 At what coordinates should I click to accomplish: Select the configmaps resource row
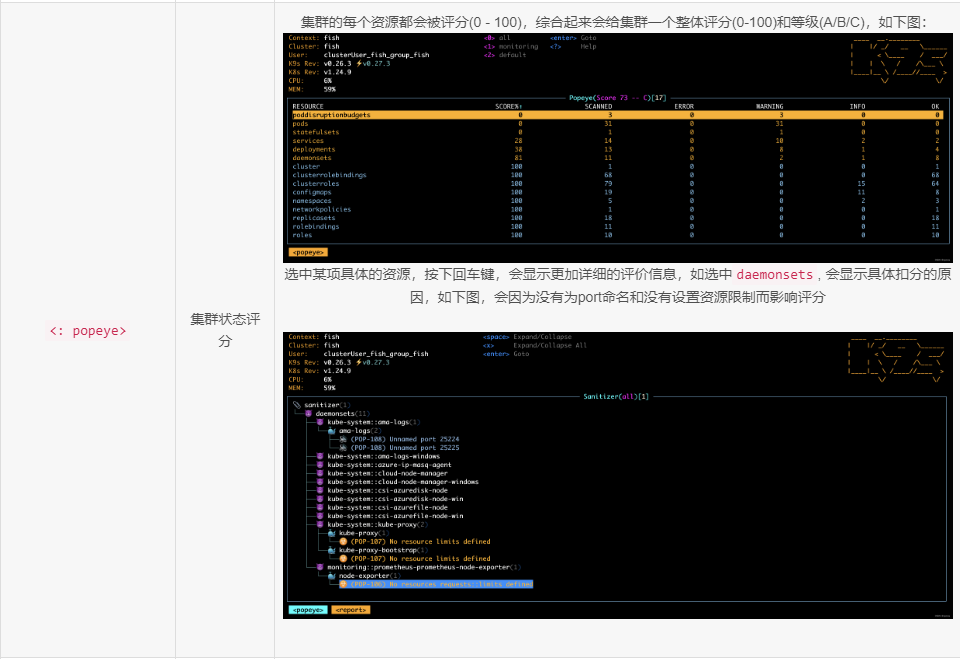point(617,192)
